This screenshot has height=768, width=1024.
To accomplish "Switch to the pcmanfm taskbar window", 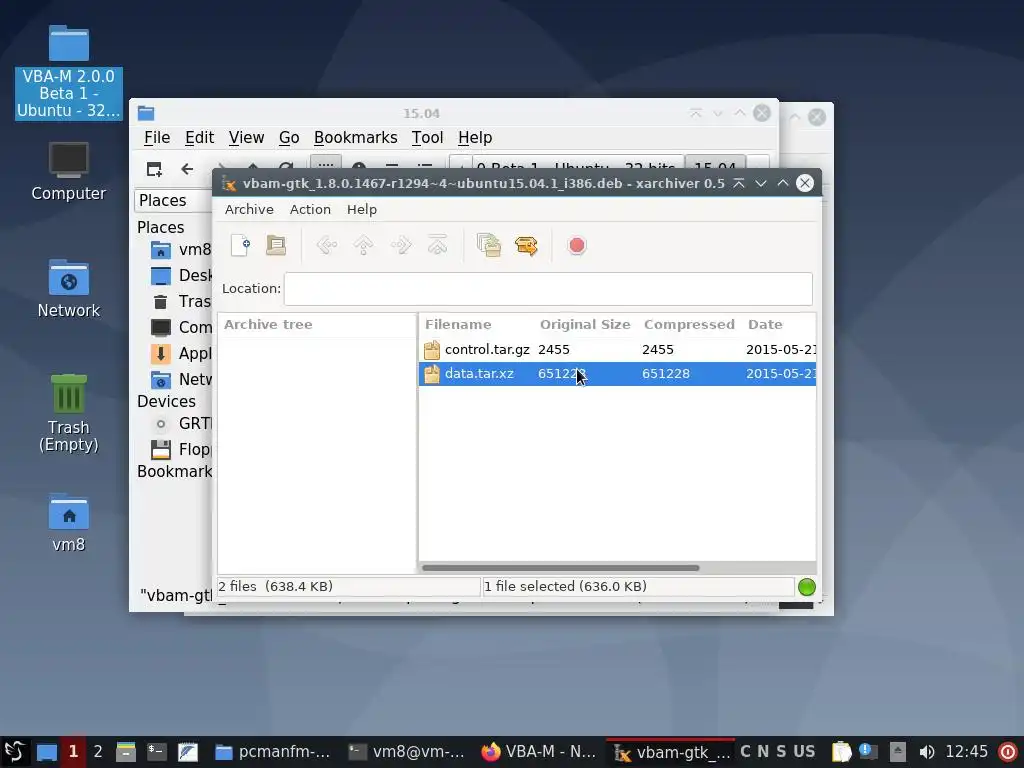I will (274, 752).
